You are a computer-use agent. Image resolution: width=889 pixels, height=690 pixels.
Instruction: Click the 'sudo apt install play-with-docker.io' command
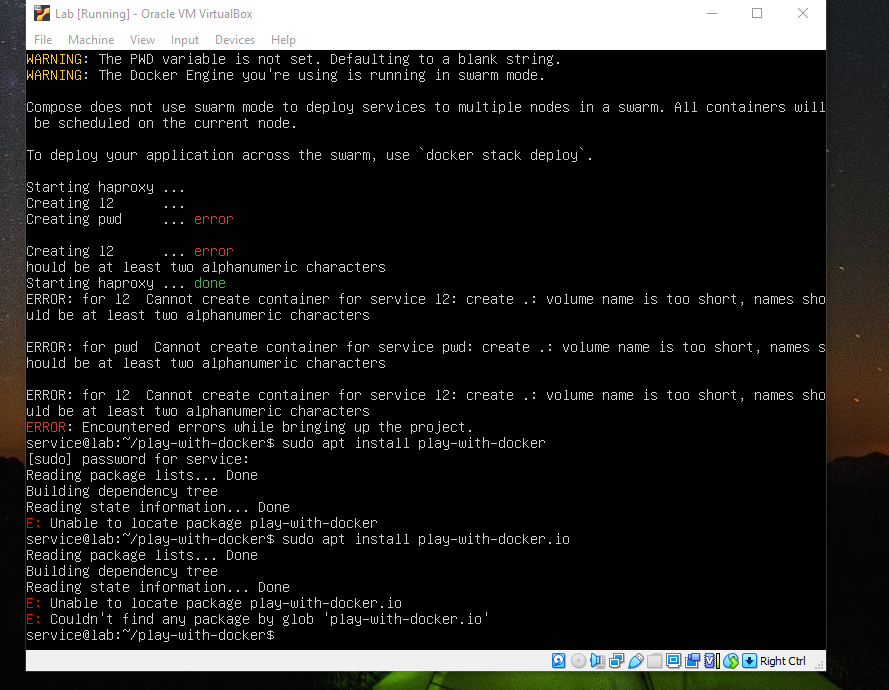(x=425, y=539)
